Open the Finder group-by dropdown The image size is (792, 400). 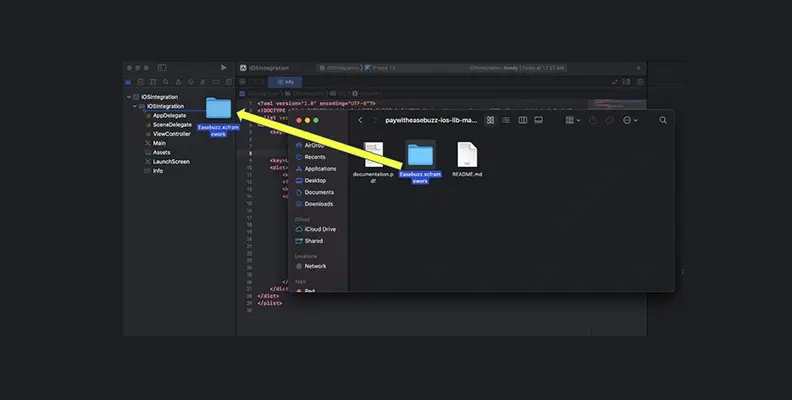[573, 120]
